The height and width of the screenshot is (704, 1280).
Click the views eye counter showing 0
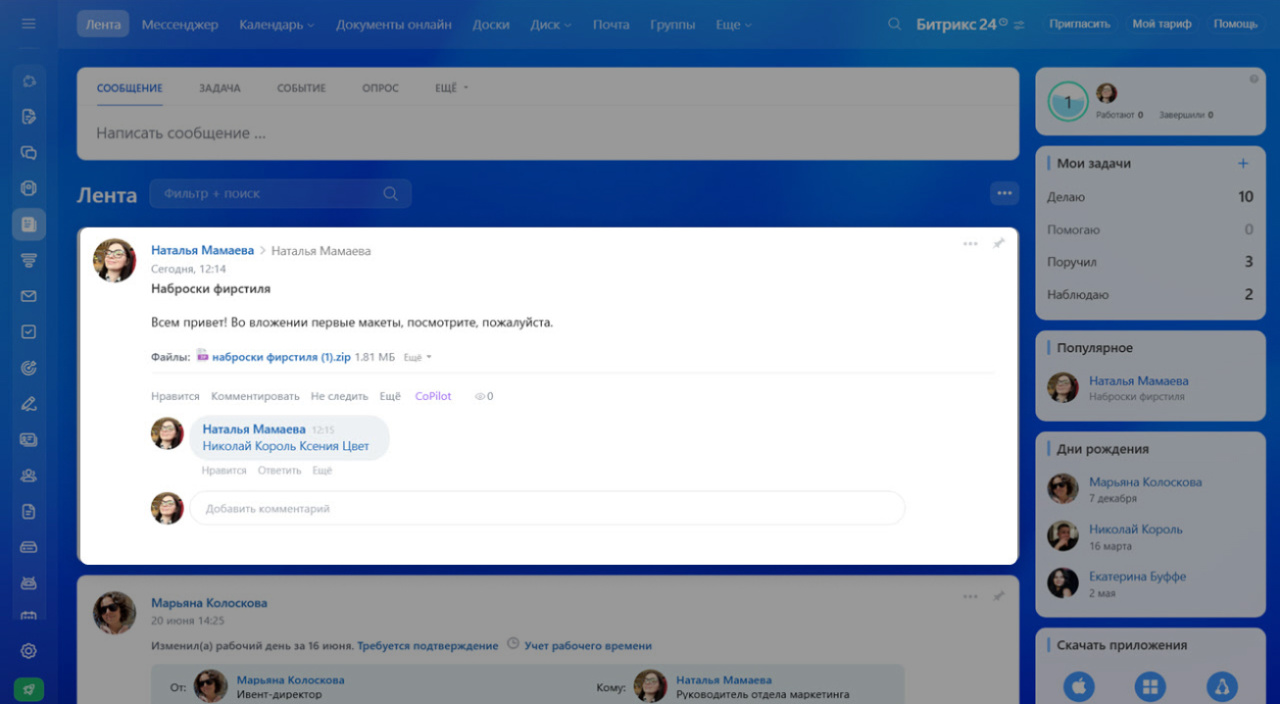(484, 396)
